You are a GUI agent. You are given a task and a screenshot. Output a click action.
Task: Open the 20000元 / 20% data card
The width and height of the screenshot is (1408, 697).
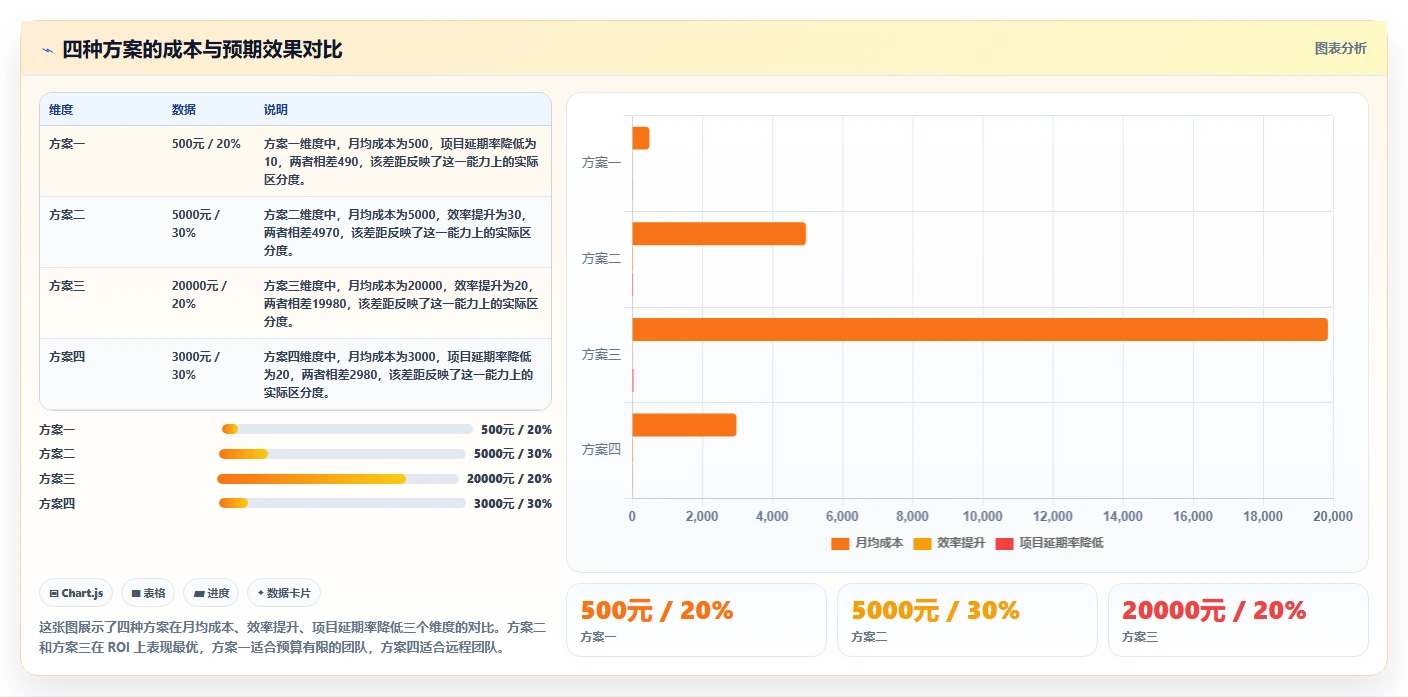point(1238,620)
